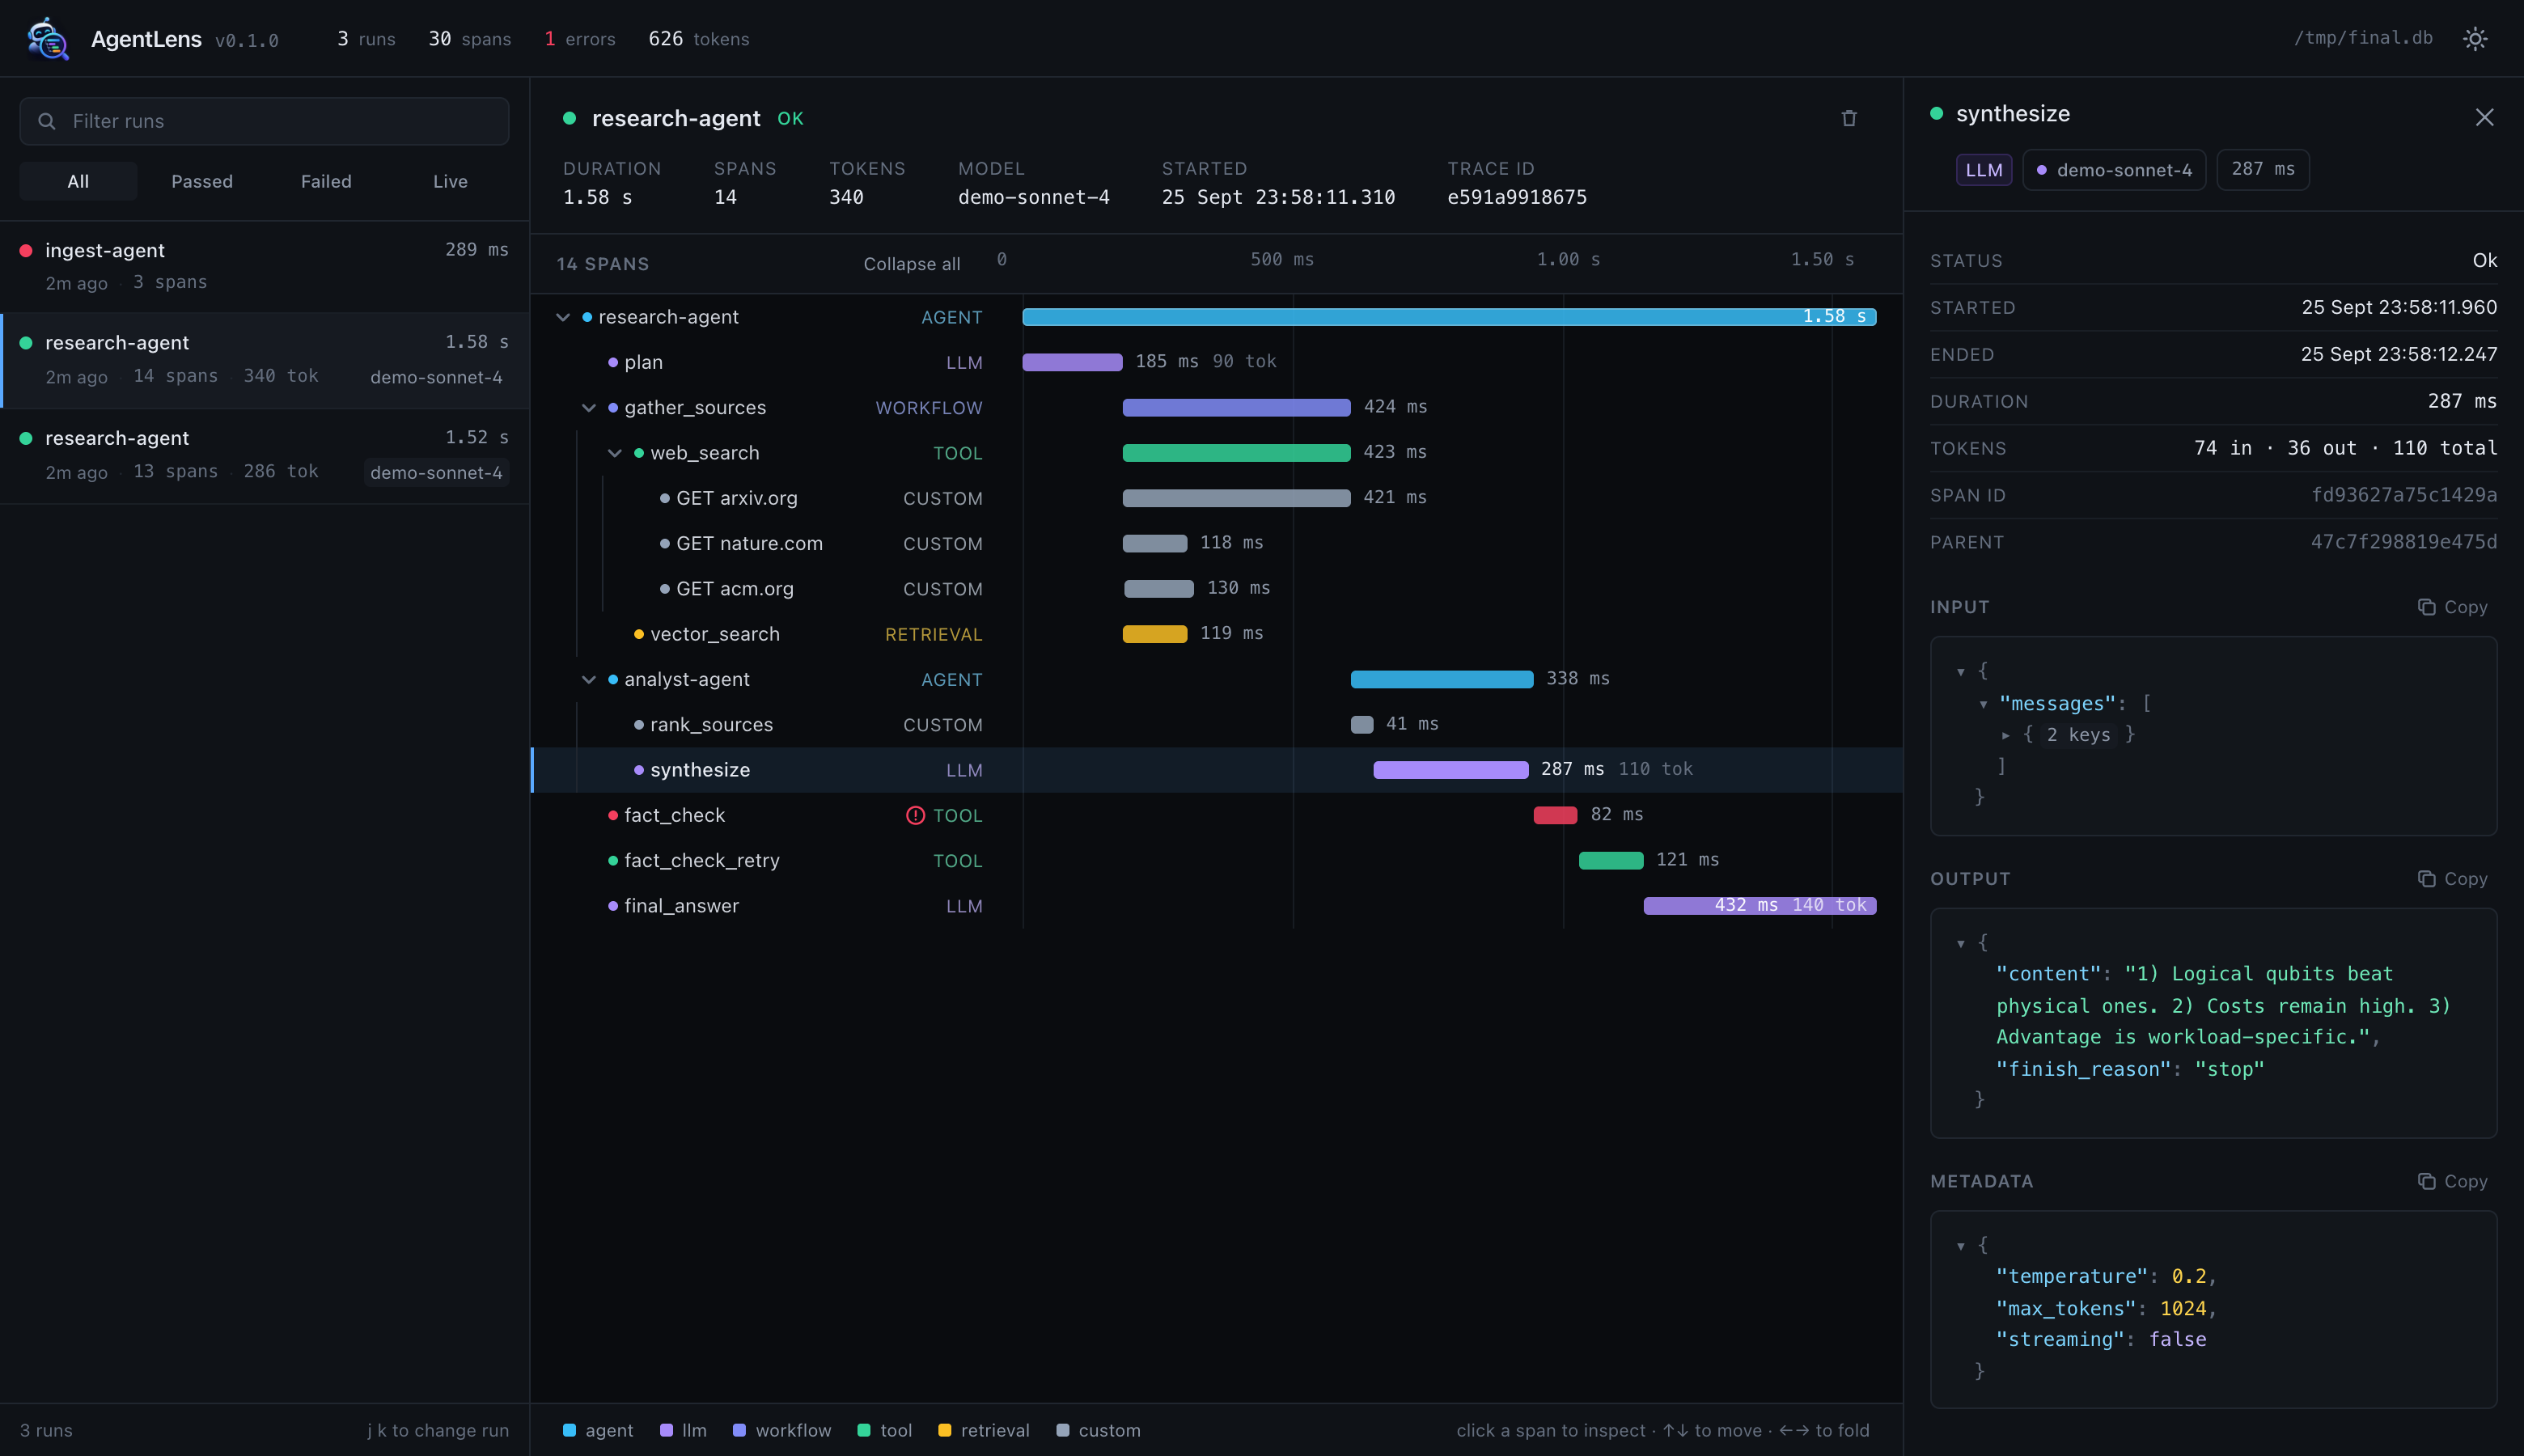Click the demo-sonnet-4 model badge in detail panel
2524x1456 pixels.
(2113, 170)
